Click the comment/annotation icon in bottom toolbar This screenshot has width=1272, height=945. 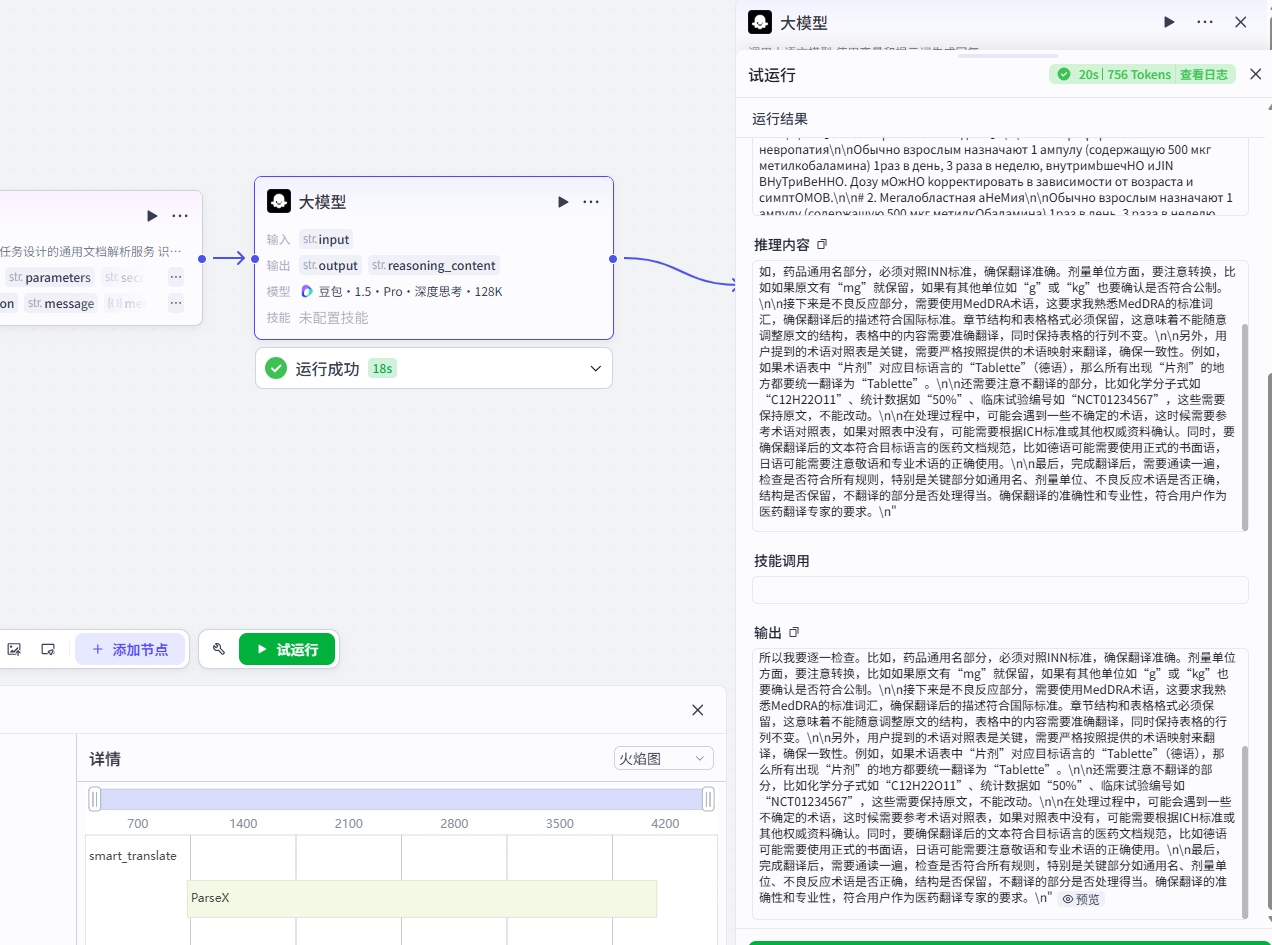point(47,649)
